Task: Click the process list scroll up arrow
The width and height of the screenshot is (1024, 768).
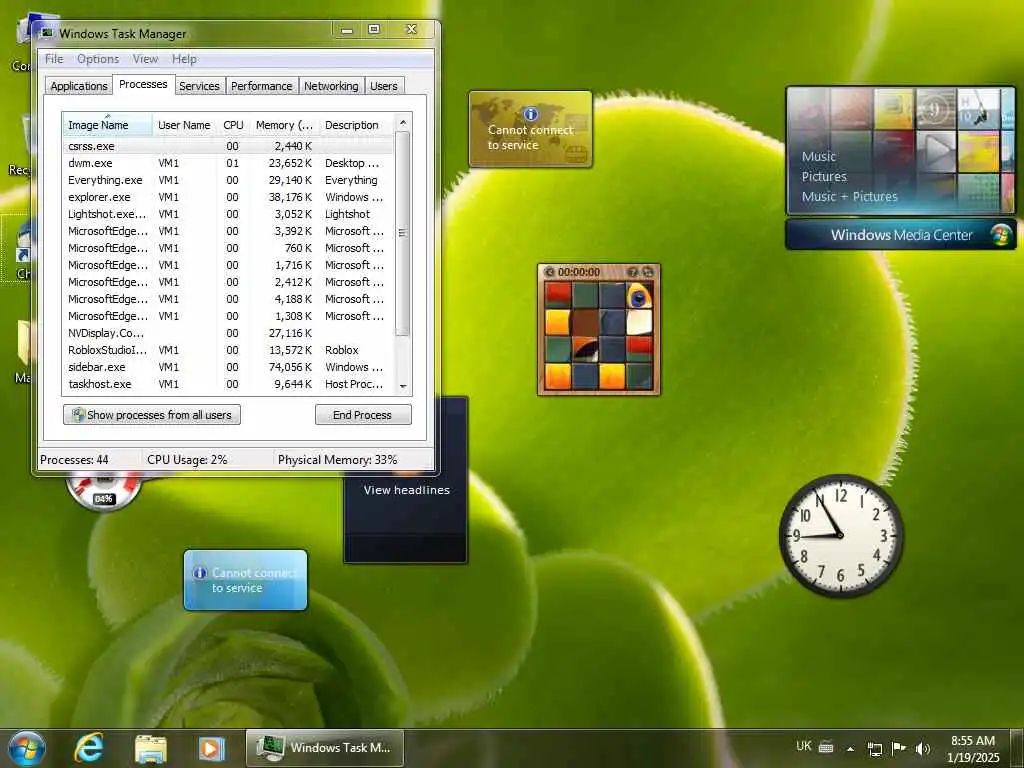Action: (x=403, y=123)
